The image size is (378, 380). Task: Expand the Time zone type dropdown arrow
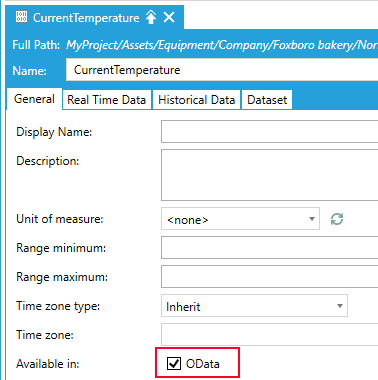tap(340, 306)
